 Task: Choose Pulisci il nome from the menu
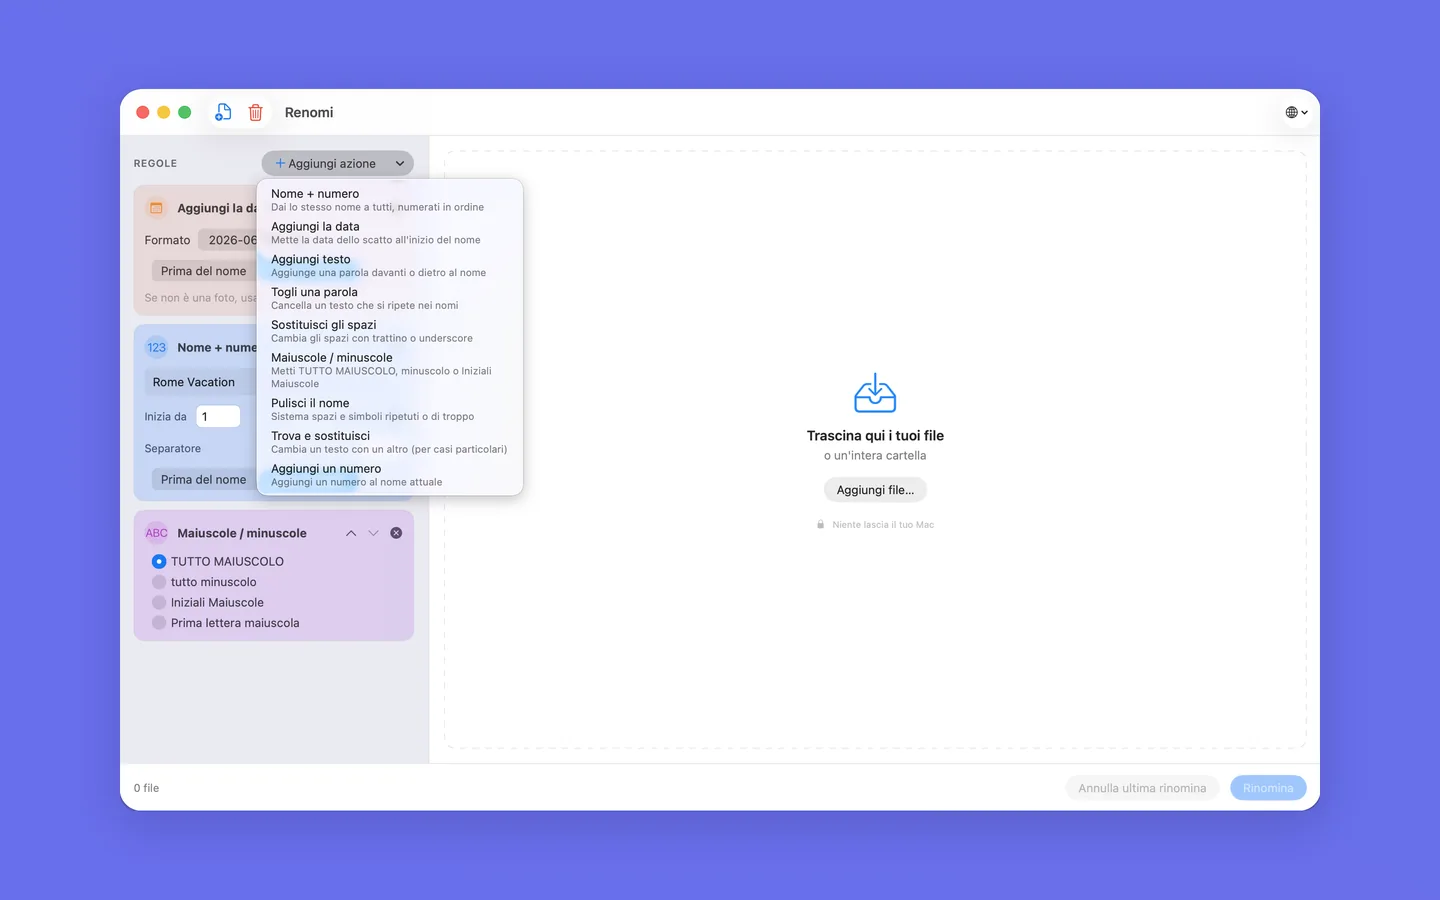[390, 409]
